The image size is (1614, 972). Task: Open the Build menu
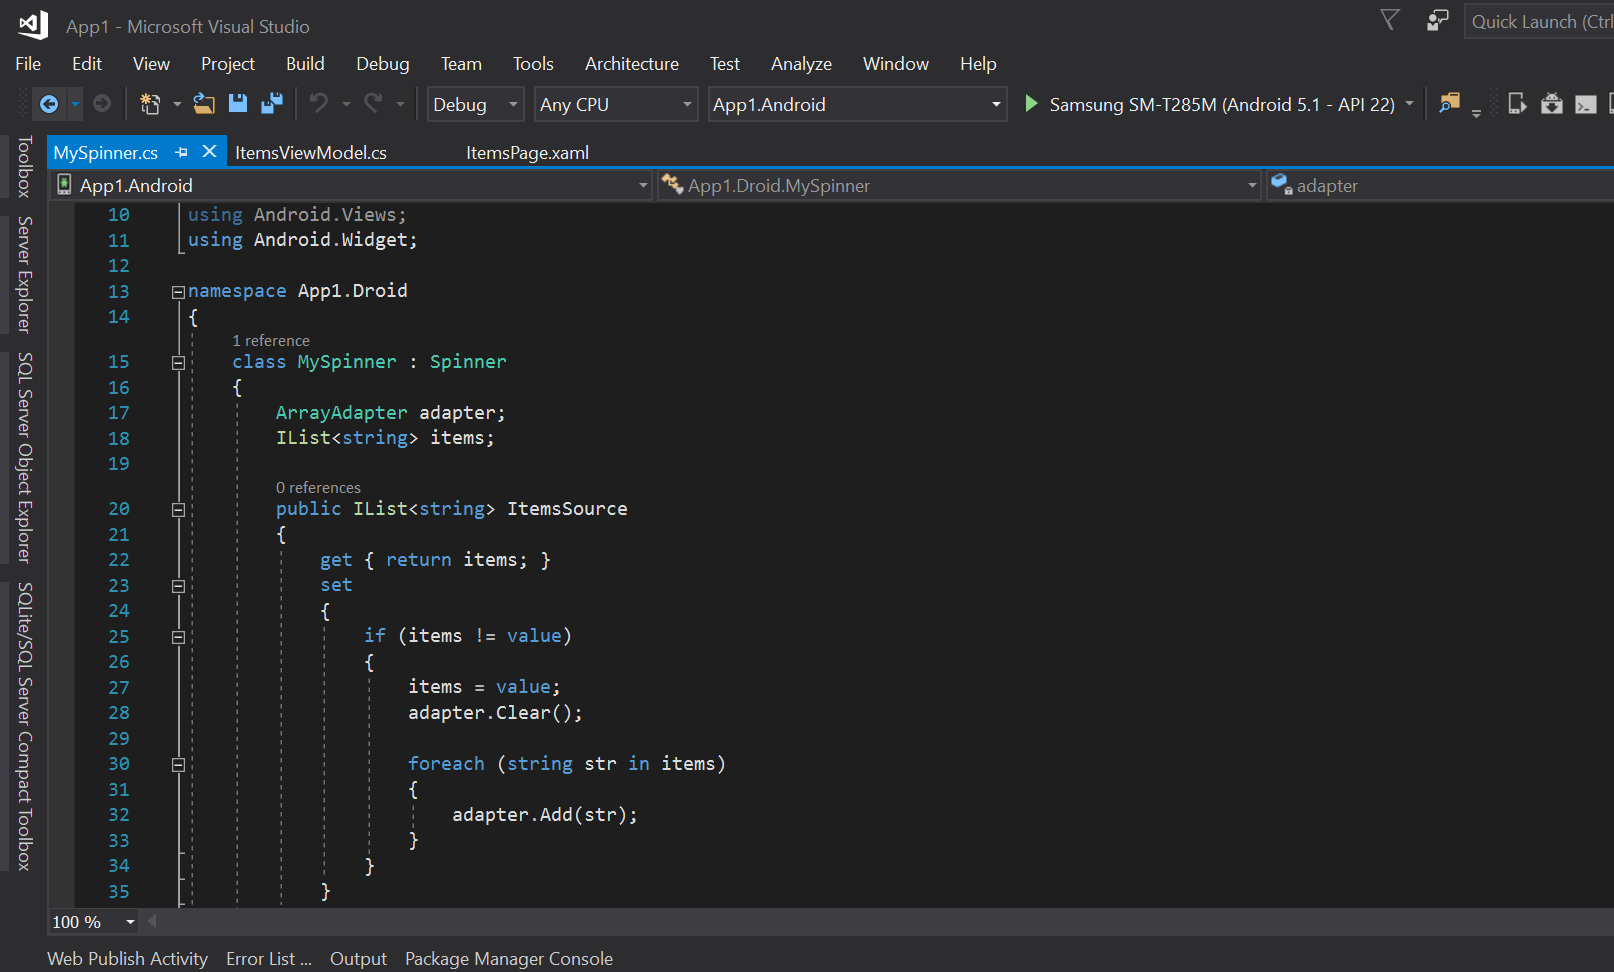305,63
